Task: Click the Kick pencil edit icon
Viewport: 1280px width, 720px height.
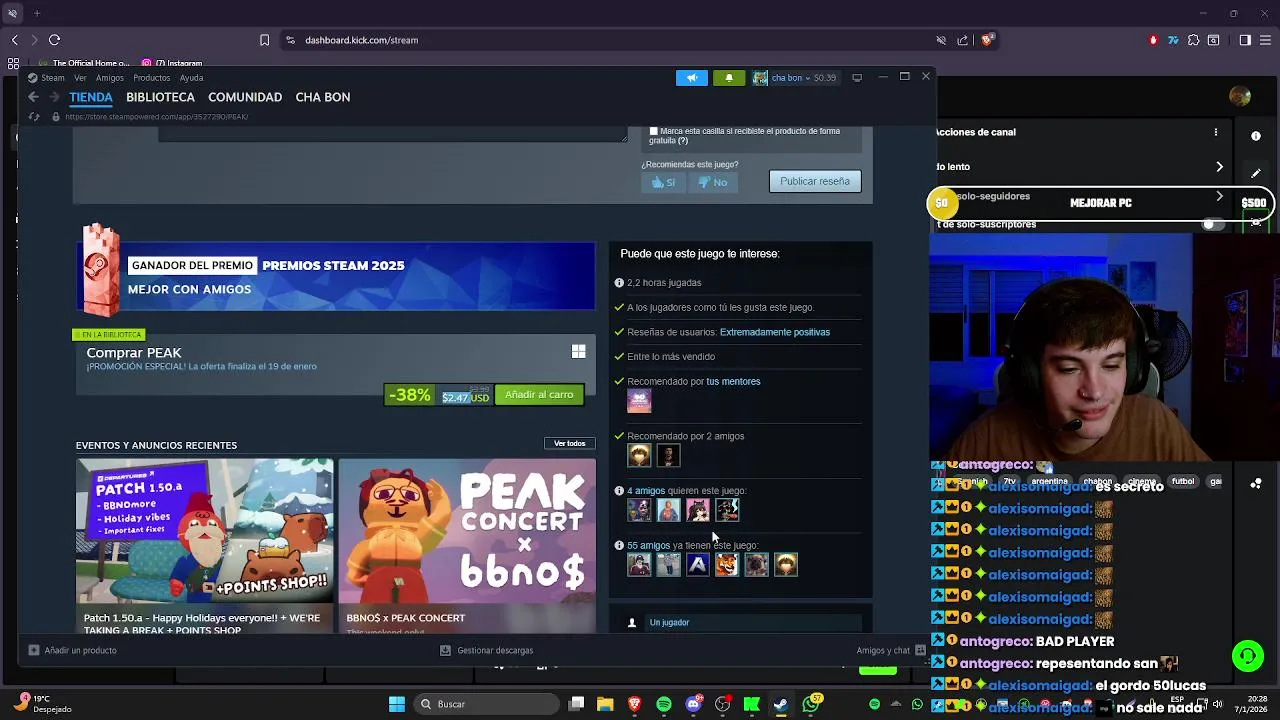Action: point(1256,173)
